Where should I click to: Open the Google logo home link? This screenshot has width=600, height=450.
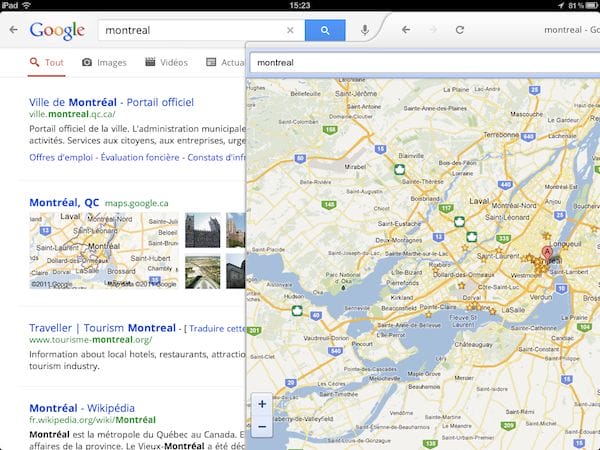57,31
